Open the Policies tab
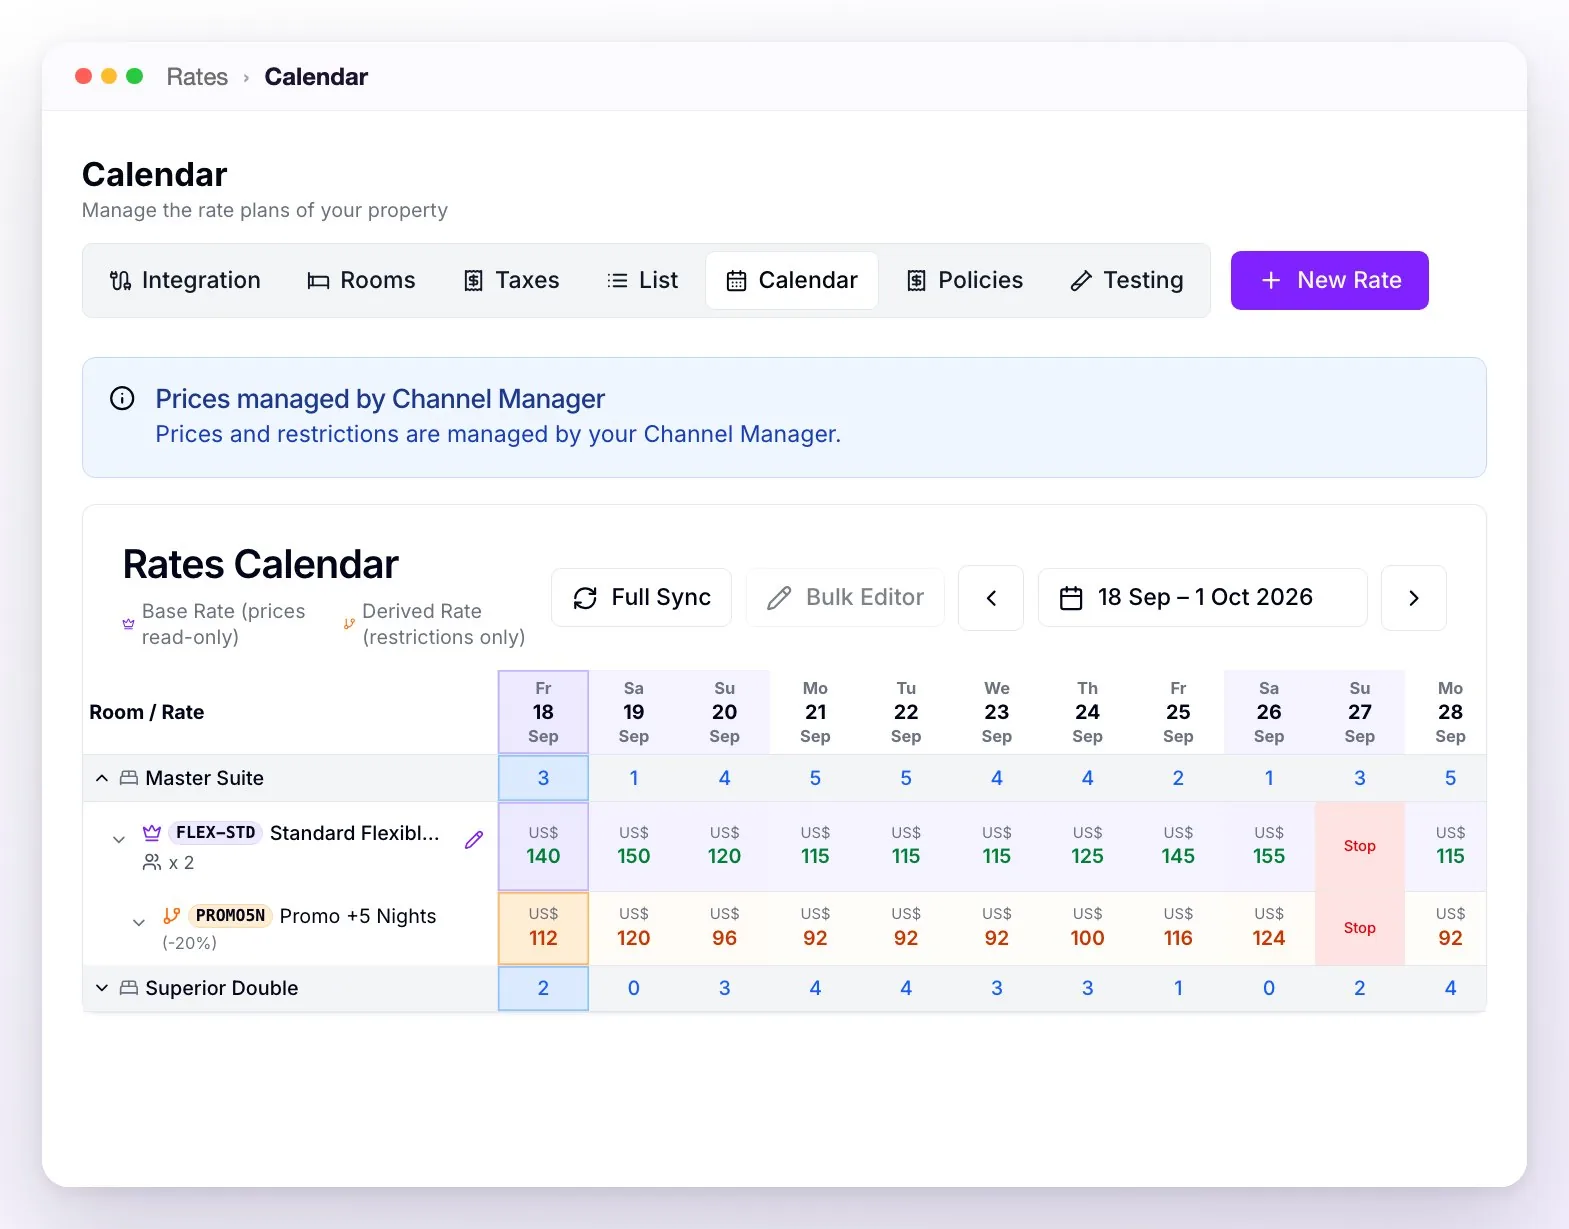This screenshot has width=1569, height=1229. click(965, 281)
